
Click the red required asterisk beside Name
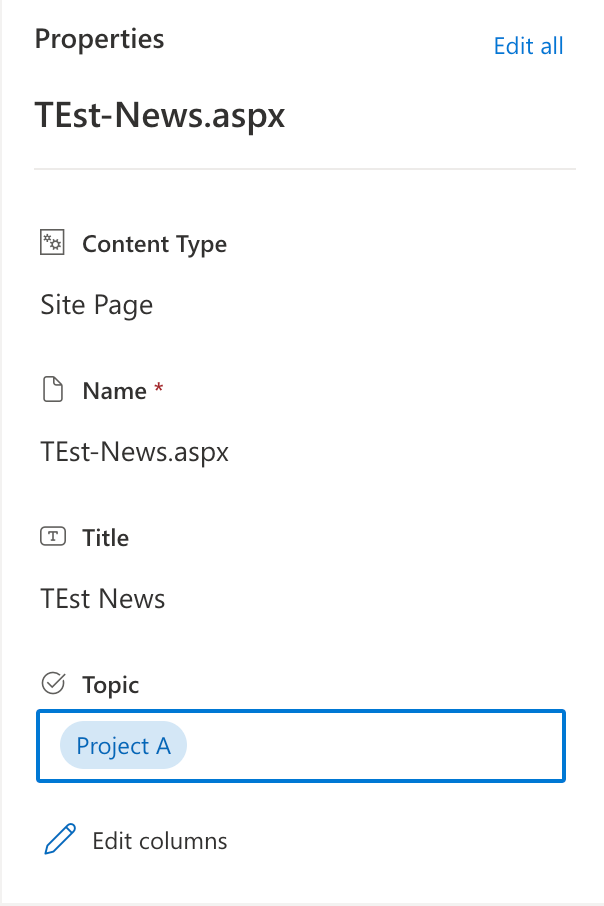pos(158,389)
